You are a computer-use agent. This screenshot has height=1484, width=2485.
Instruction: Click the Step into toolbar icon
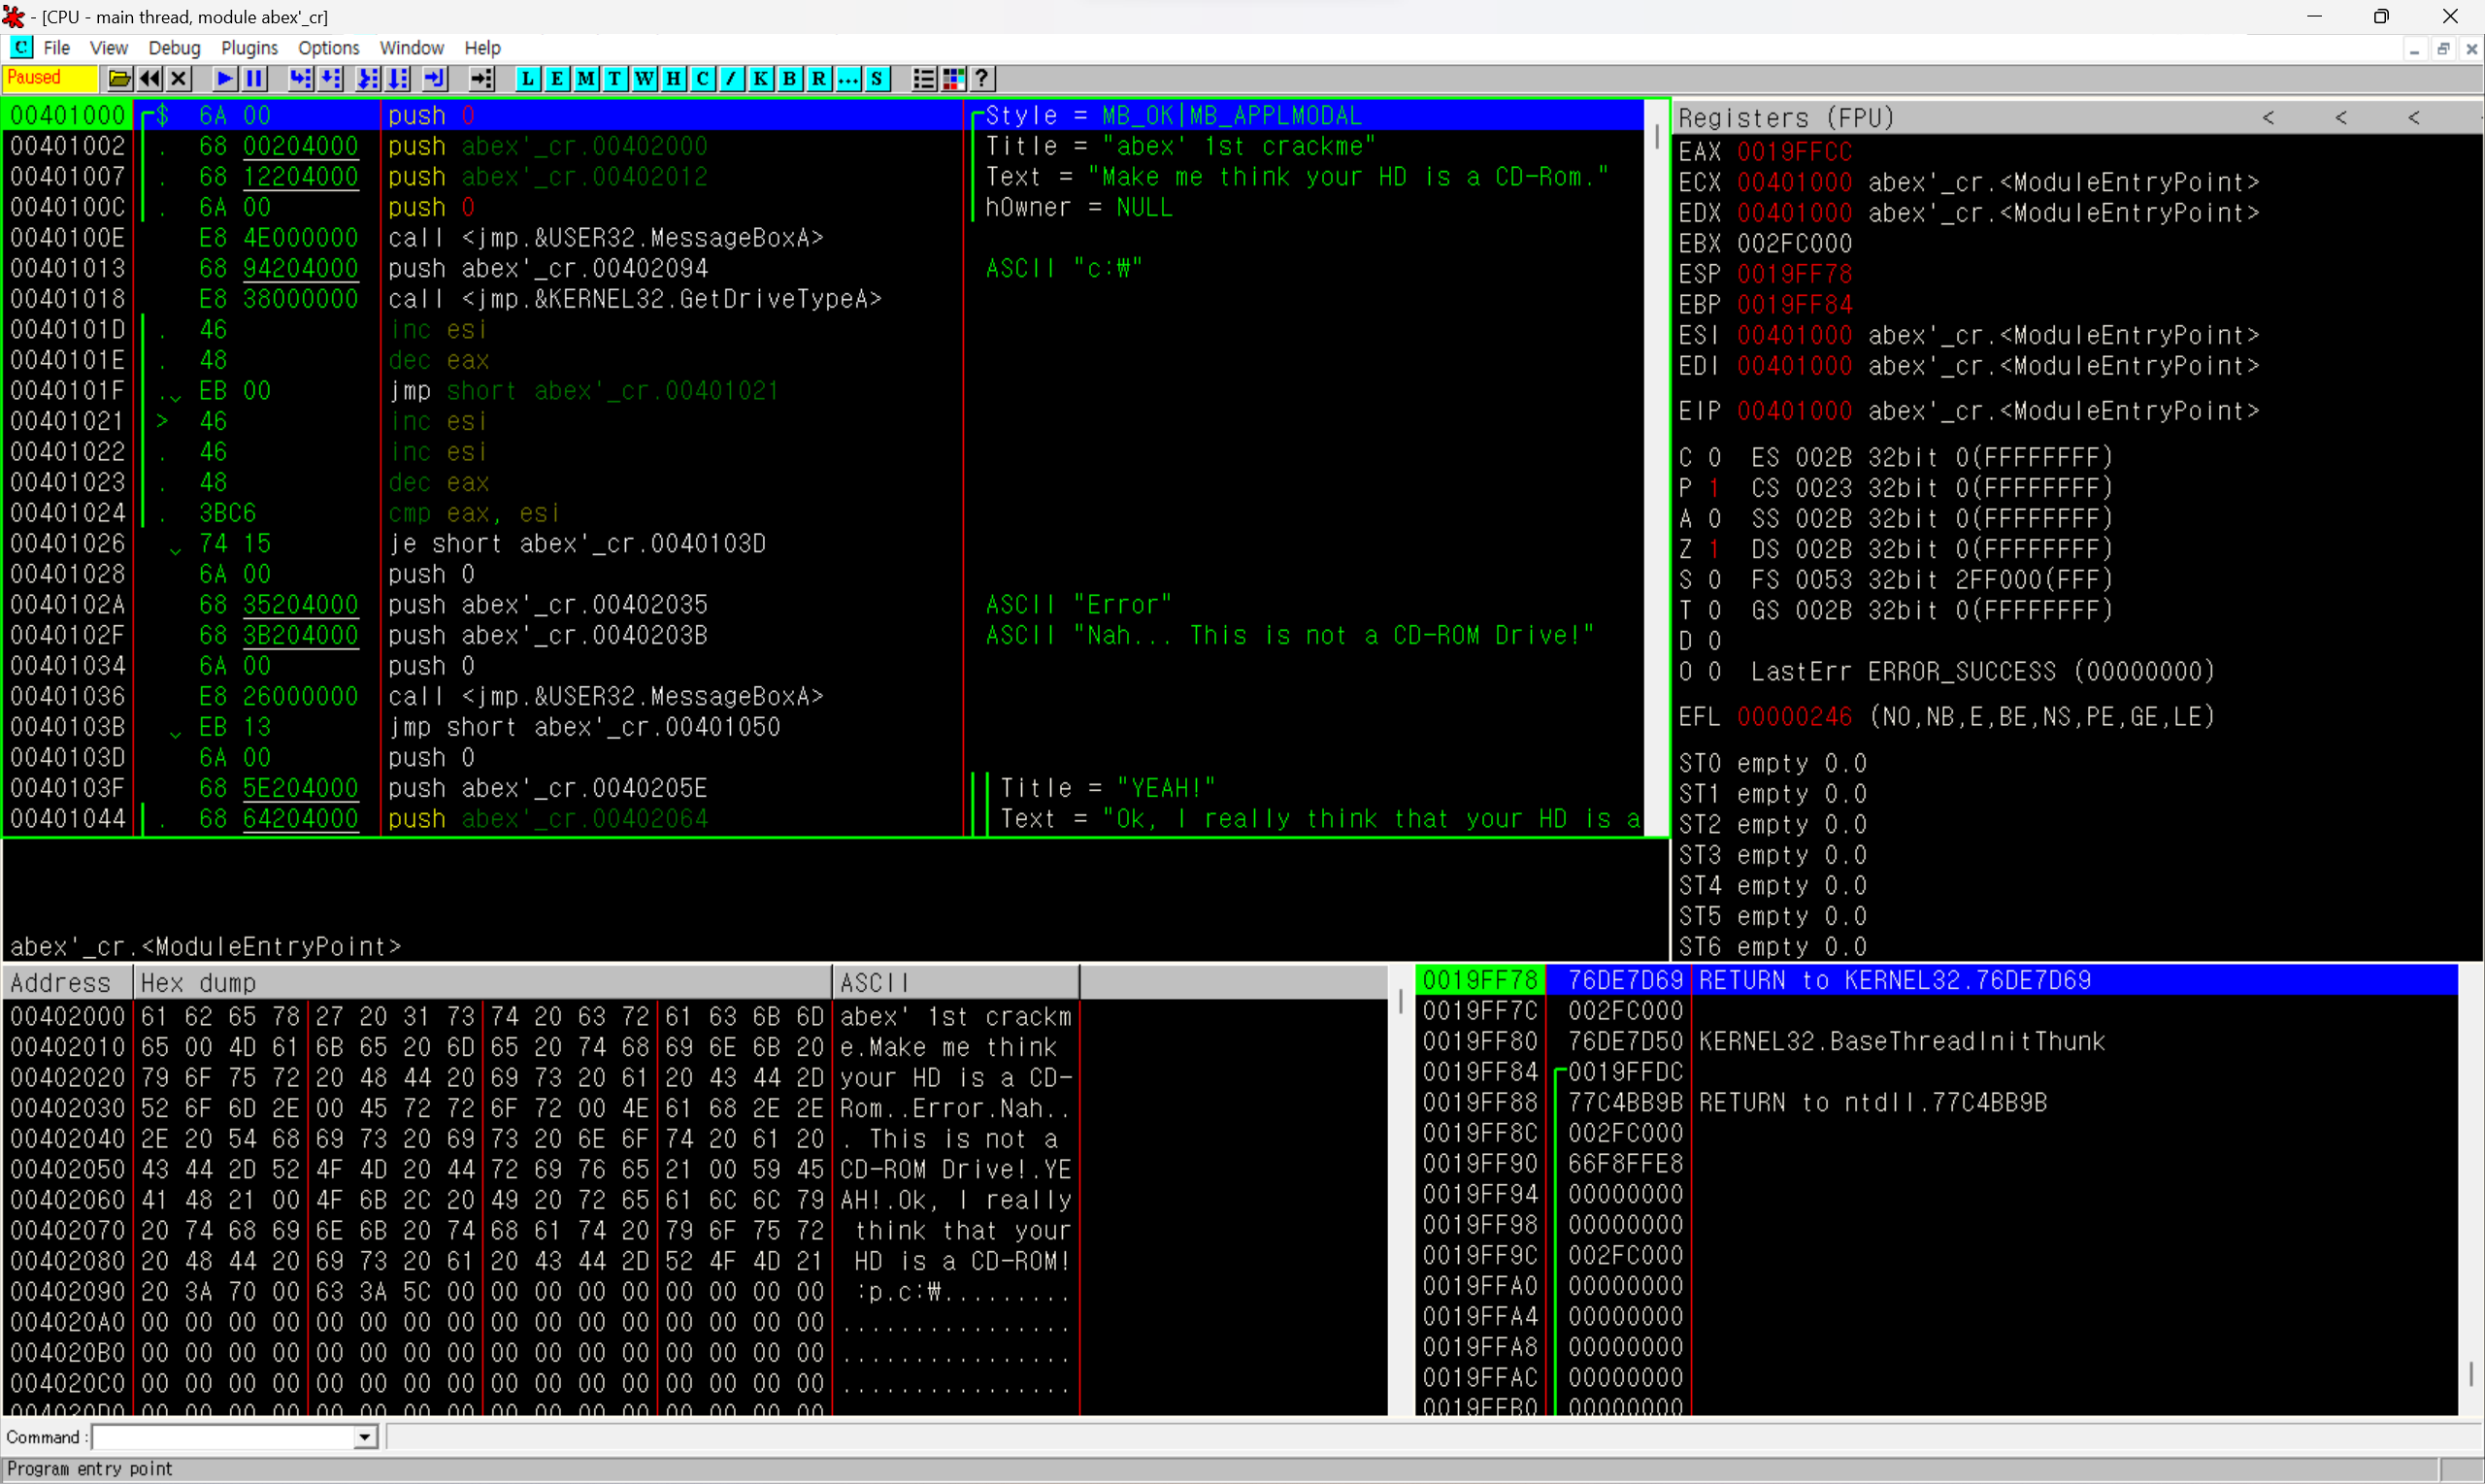pos(300,79)
